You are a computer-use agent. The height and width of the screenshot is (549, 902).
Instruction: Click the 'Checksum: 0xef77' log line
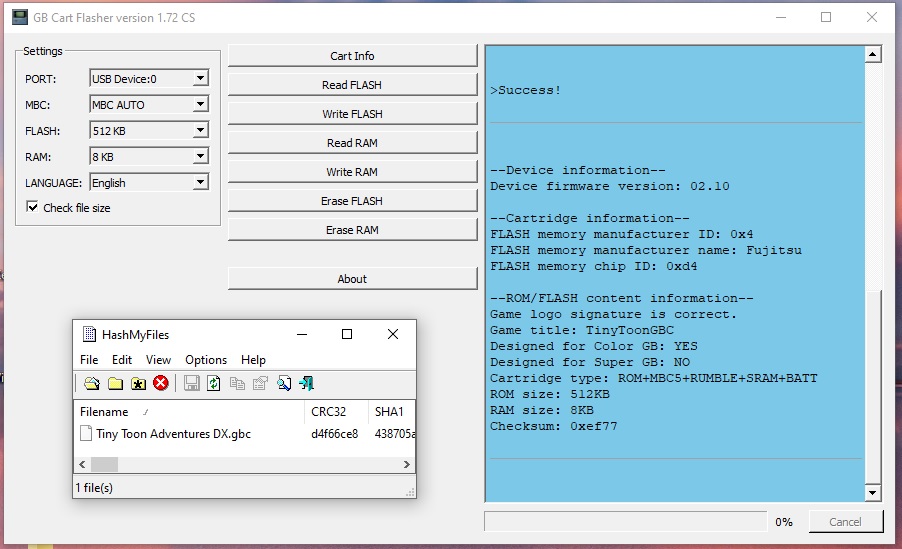pyautogui.click(x=553, y=426)
